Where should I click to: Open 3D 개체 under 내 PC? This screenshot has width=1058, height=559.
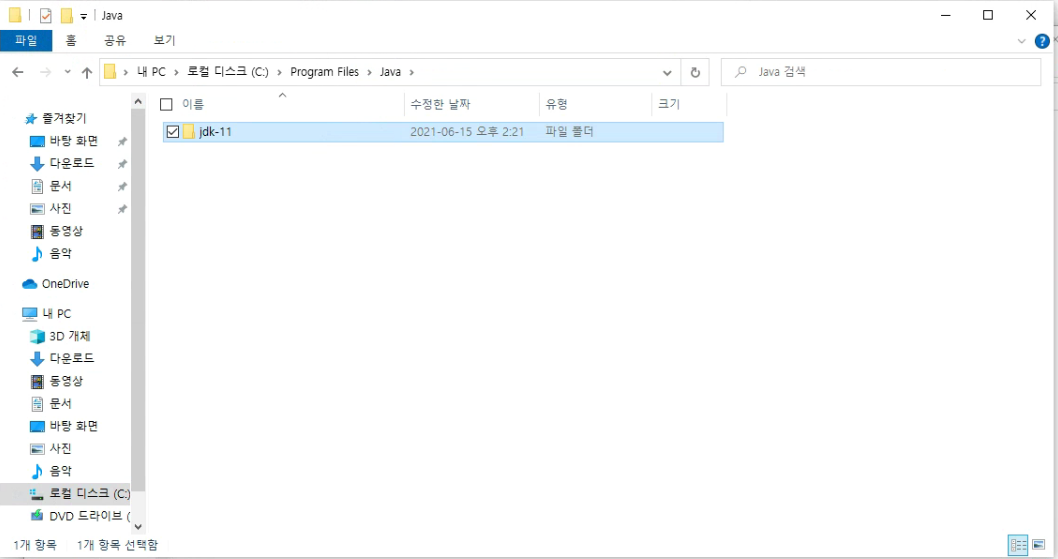point(69,336)
